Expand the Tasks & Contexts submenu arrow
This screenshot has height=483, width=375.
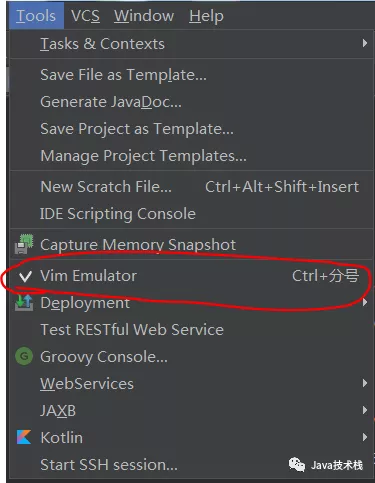coord(365,43)
